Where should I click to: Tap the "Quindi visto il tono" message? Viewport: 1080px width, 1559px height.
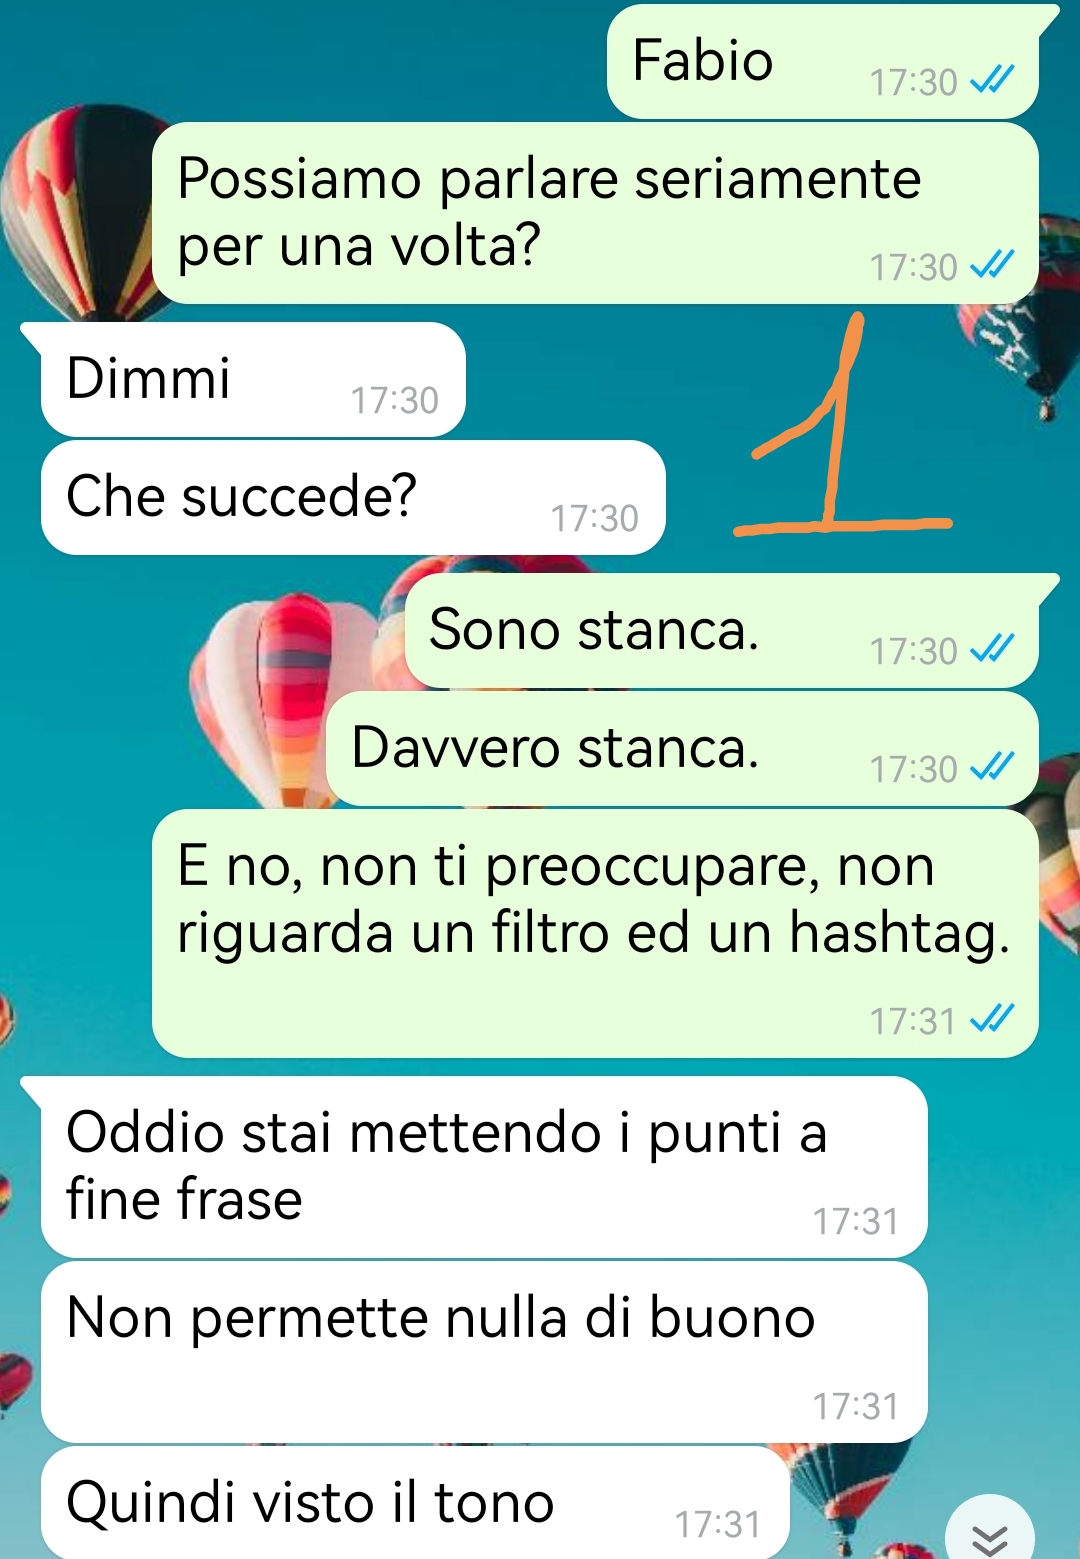click(415, 1503)
